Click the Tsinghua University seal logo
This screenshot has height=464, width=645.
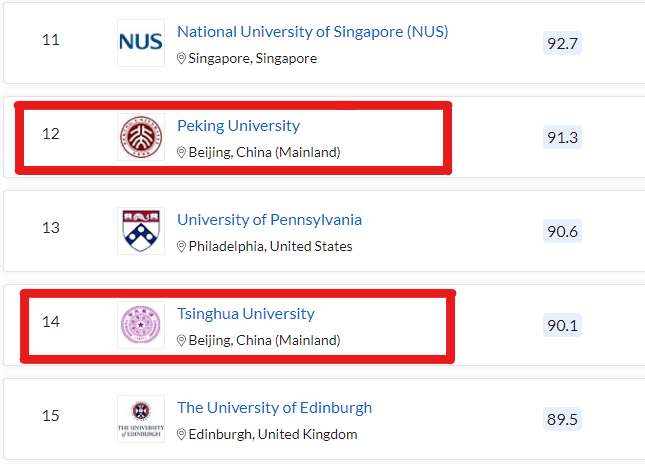140,325
